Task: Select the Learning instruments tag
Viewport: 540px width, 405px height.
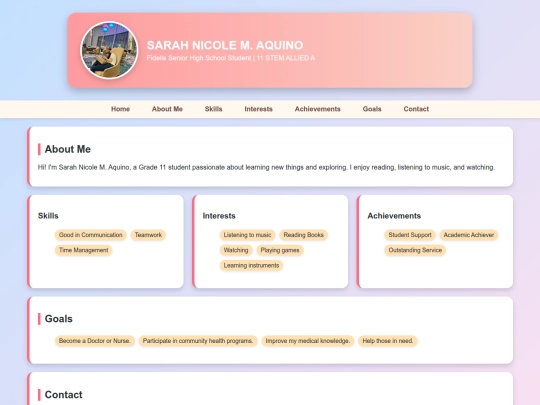Action: point(251,266)
